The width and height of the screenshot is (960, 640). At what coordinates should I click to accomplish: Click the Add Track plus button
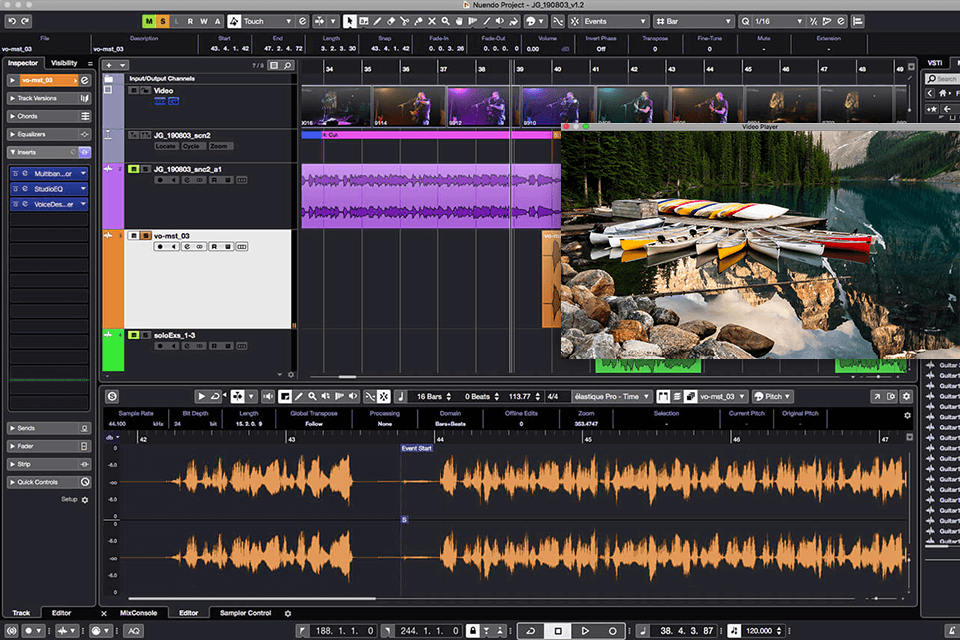pos(110,65)
